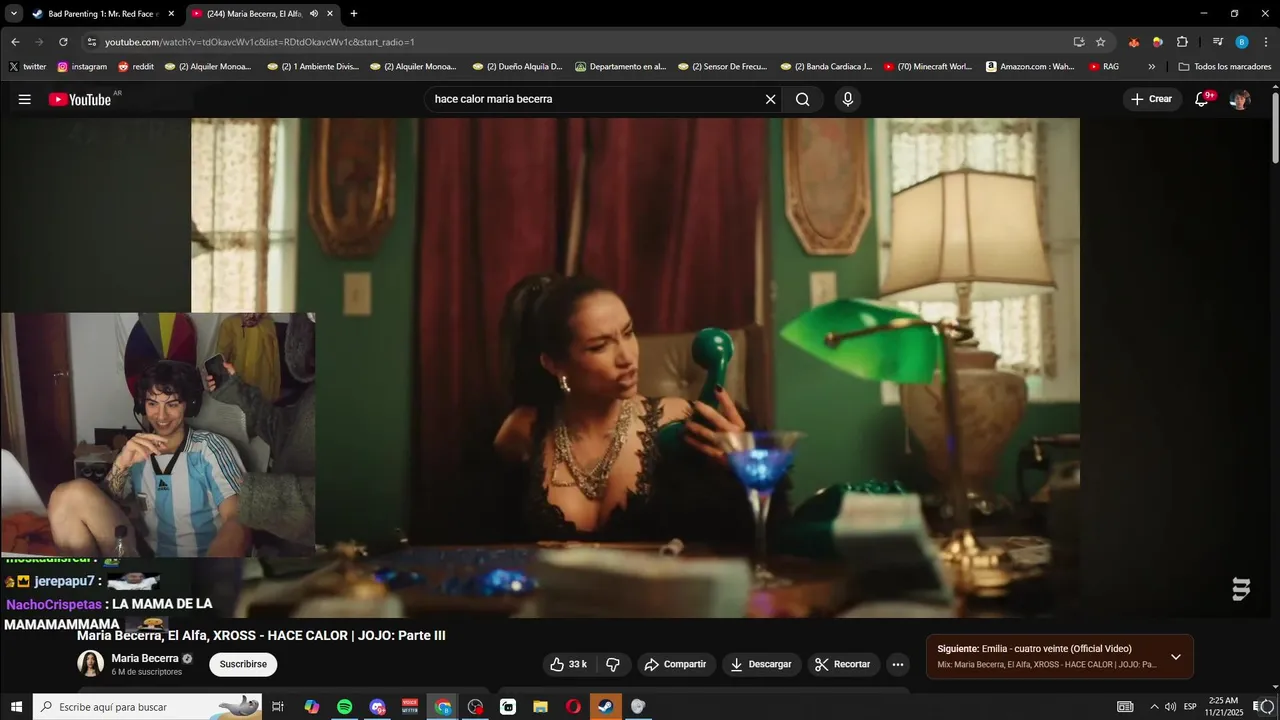1280x720 pixels.
Task: Open the RAG bookmark
Action: pyautogui.click(x=1104, y=67)
